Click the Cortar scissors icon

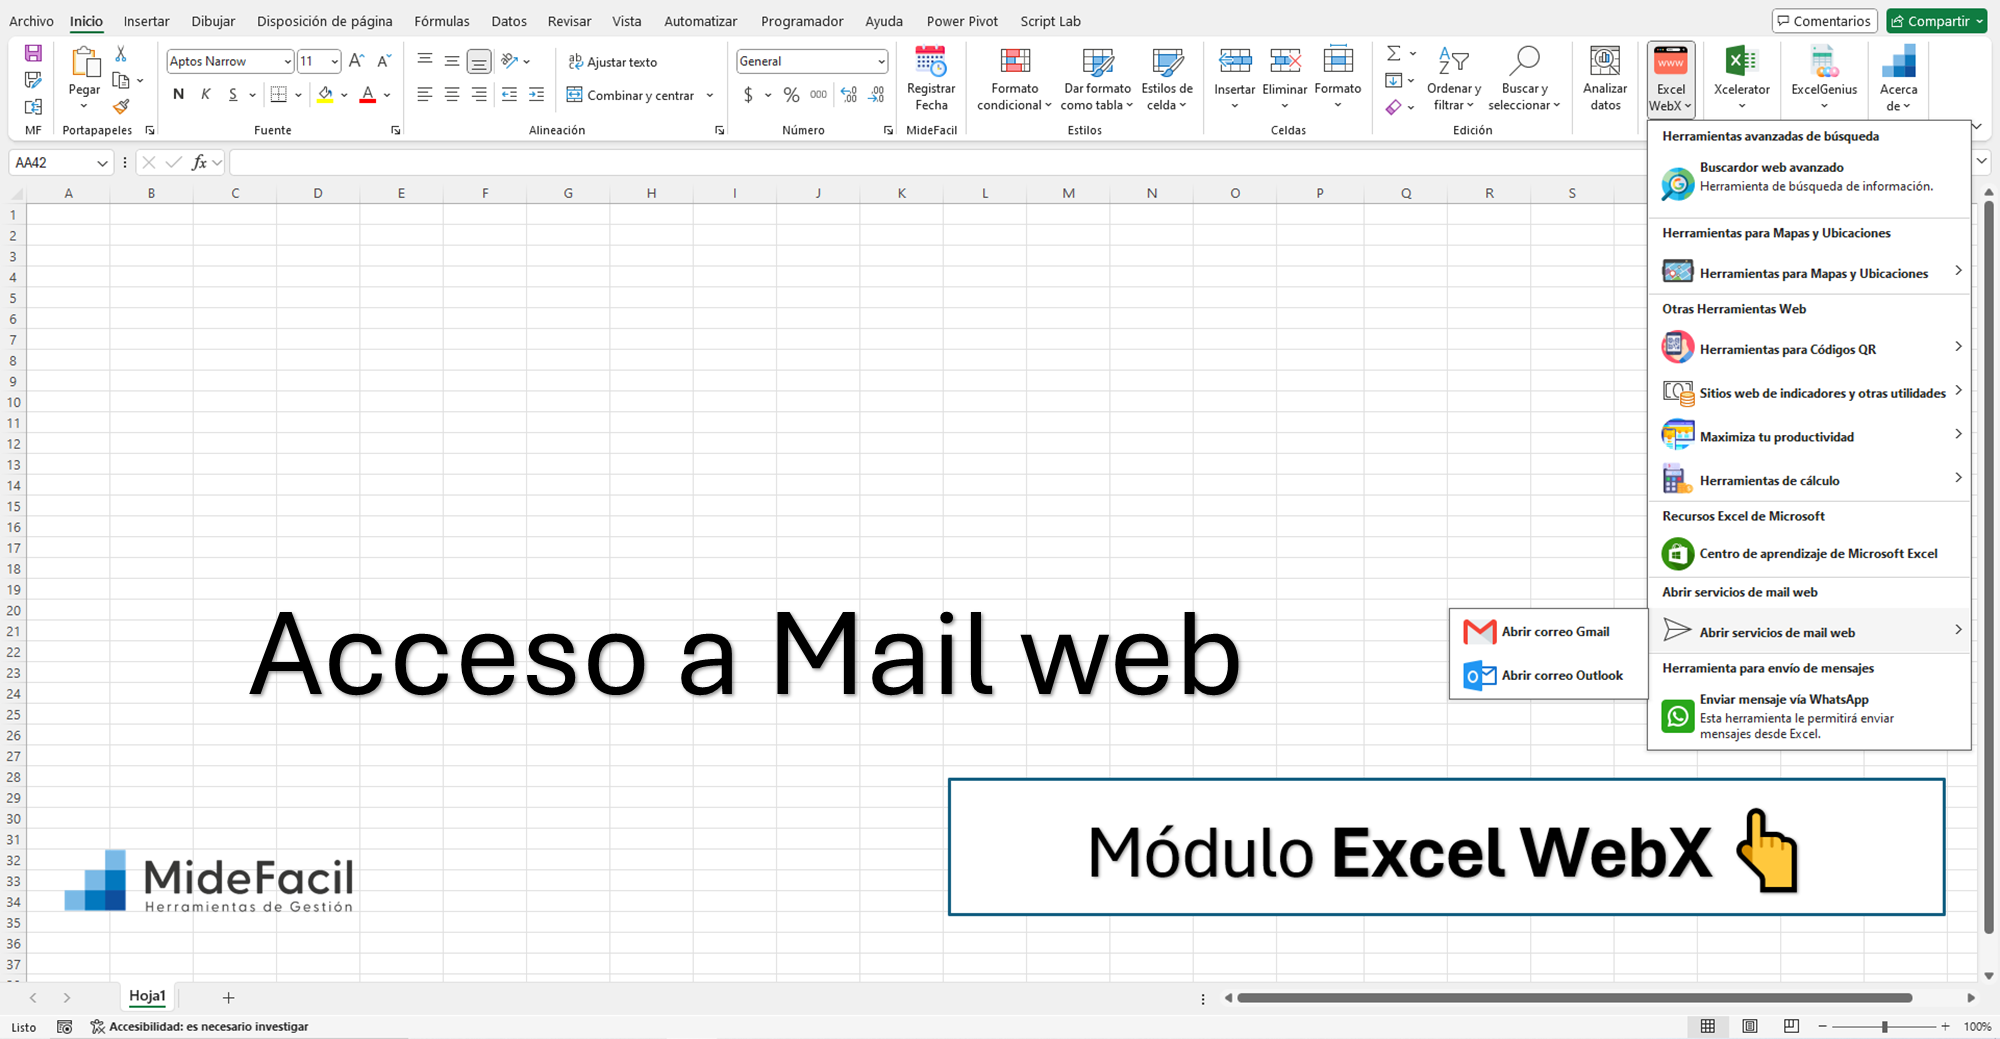point(121,54)
